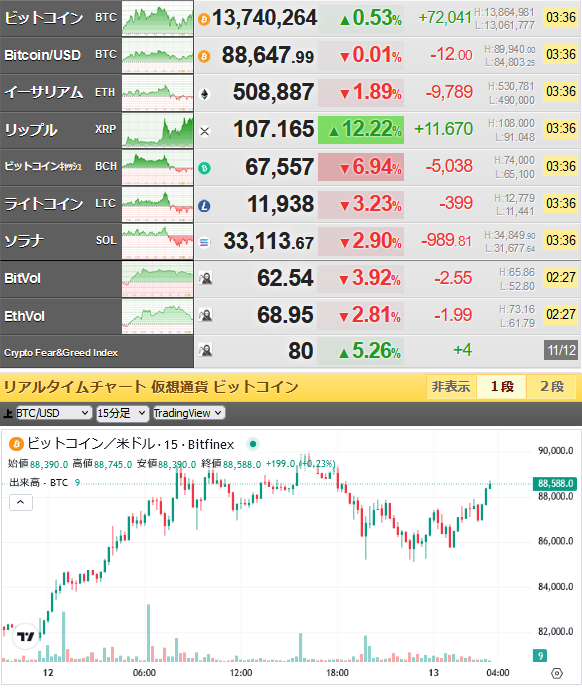Click the 88,588.0 current price label

555,483
